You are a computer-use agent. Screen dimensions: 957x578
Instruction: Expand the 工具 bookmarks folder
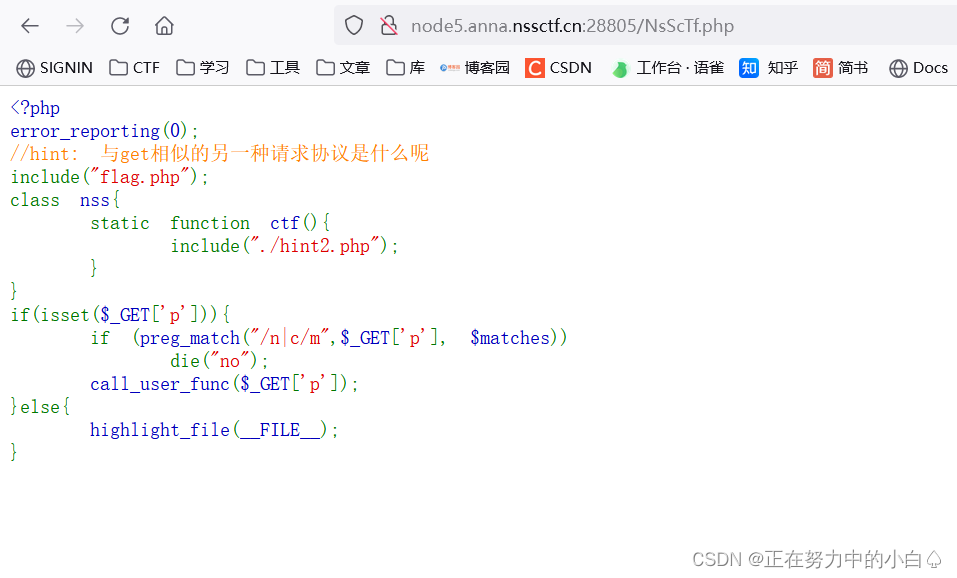(271, 68)
